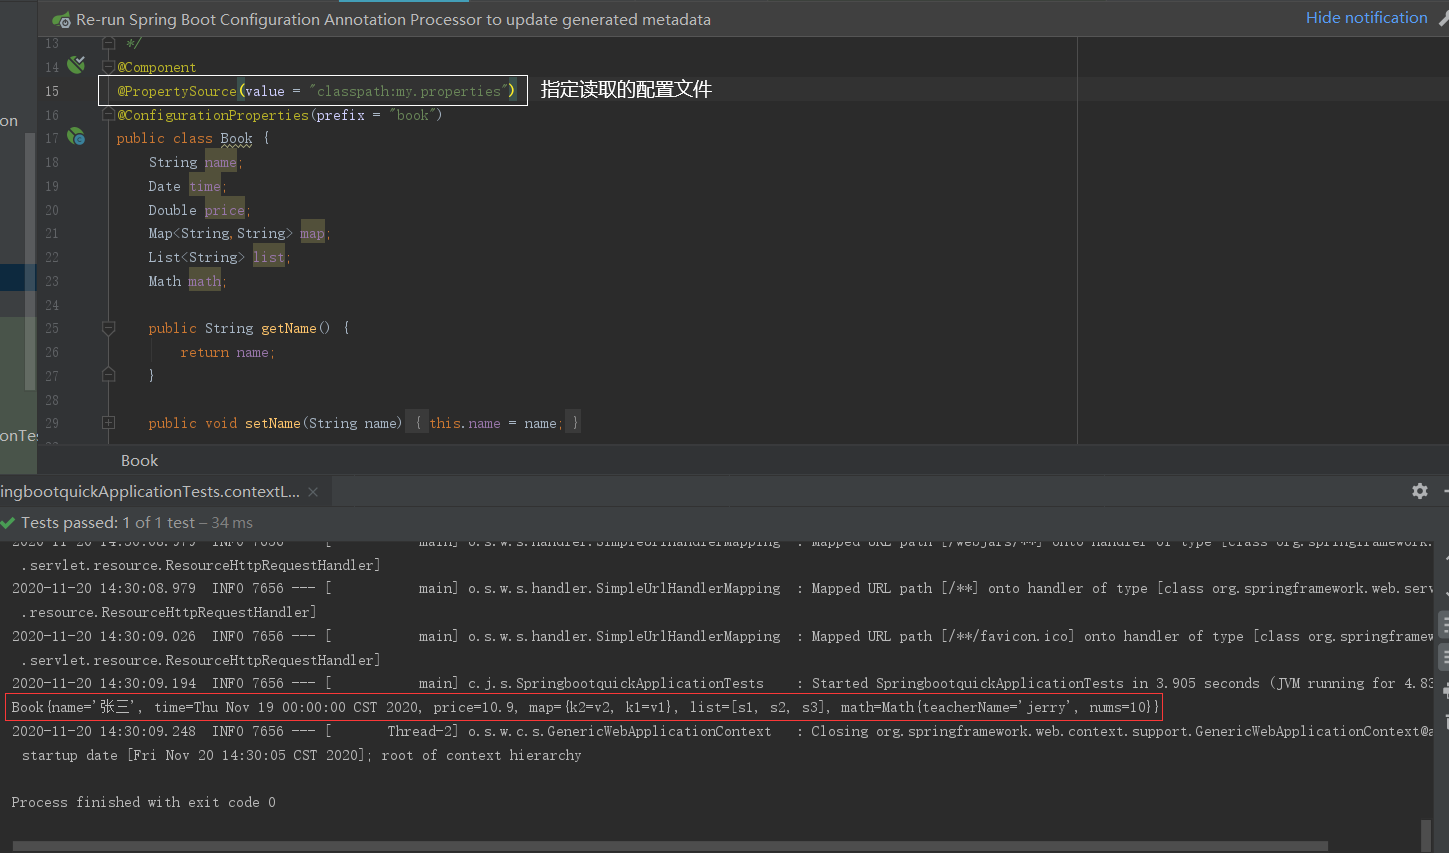The height and width of the screenshot is (853, 1449).
Task: Click the setName method name
Action: [x=273, y=423]
